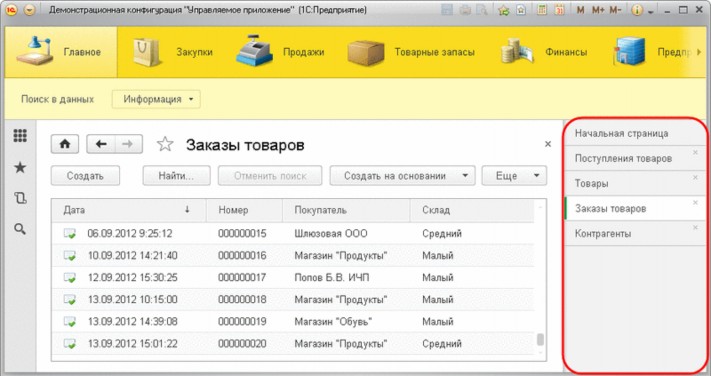Close the Контрагенты tab
Screen dimensions: 711x376
696,227
